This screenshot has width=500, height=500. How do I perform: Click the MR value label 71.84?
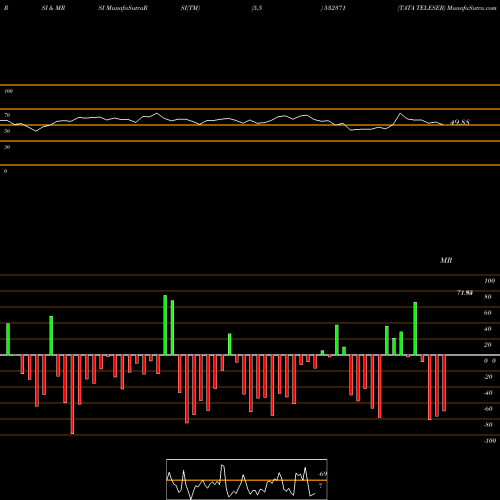coord(465,293)
